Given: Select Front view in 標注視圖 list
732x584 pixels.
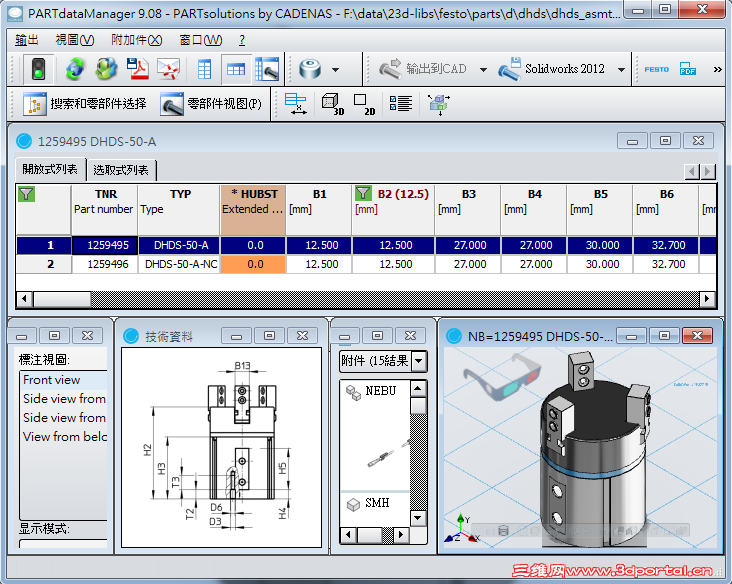Looking at the screenshot, I should tap(64, 380).
